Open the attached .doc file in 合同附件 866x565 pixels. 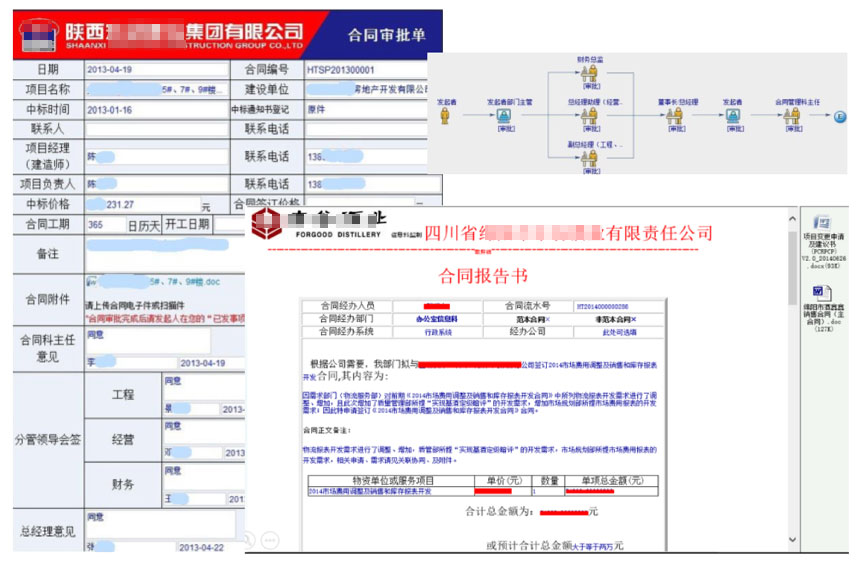pos(148,283)
